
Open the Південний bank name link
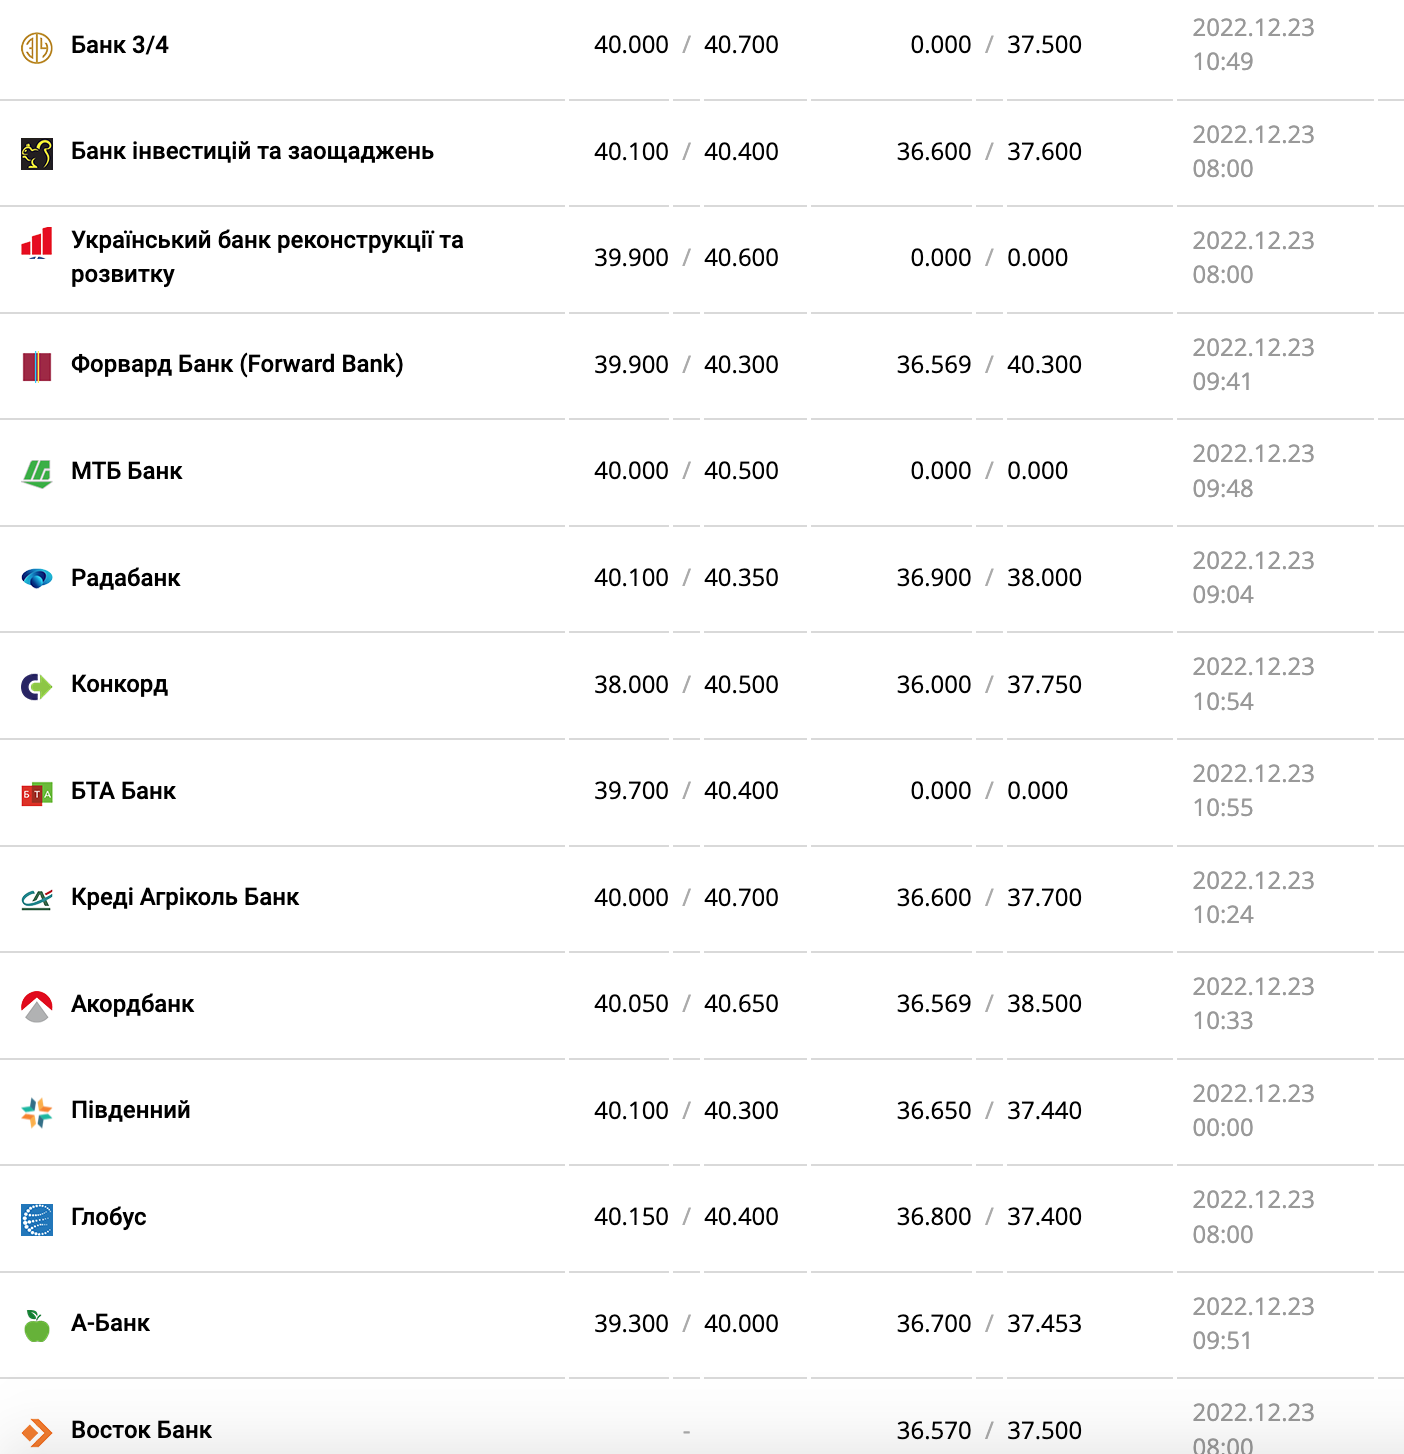point(130,1110)
